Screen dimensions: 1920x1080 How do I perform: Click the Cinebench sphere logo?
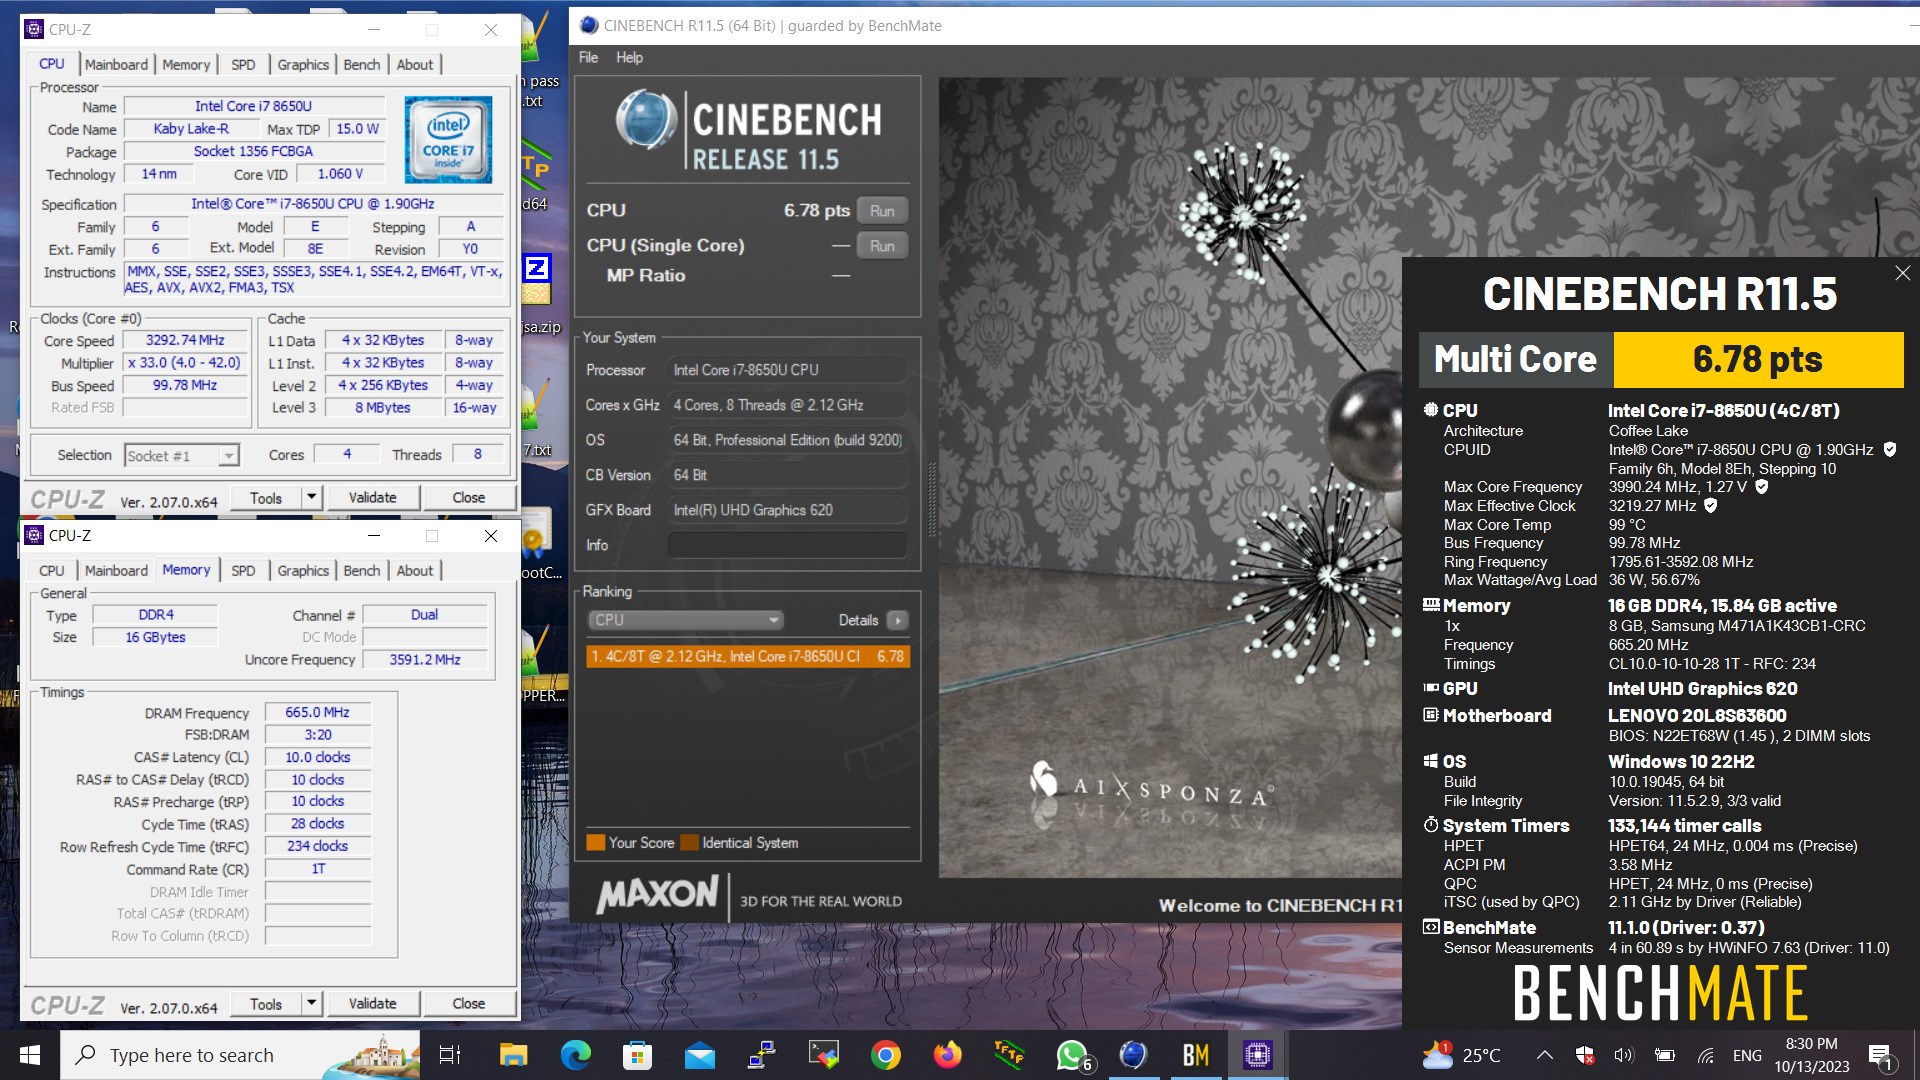pos(646,120)
